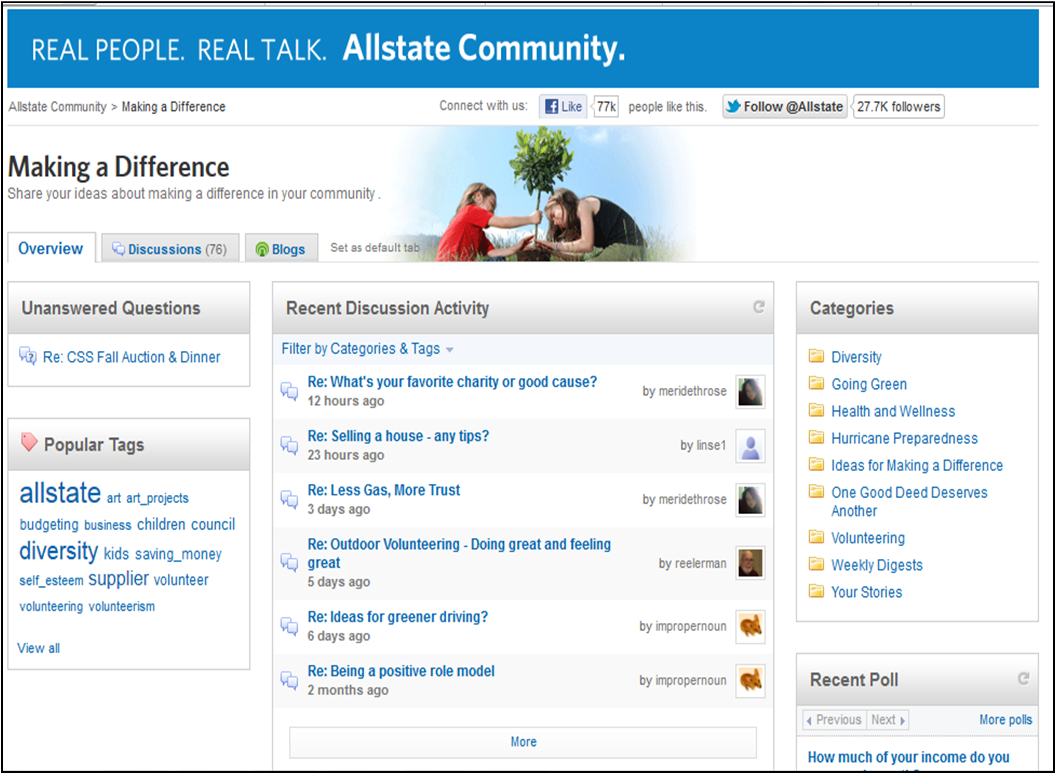The height and width of the screenshot is (774, 1056).
Task: Click Weekly Digests folder icon
Action: tap(816, 563)
